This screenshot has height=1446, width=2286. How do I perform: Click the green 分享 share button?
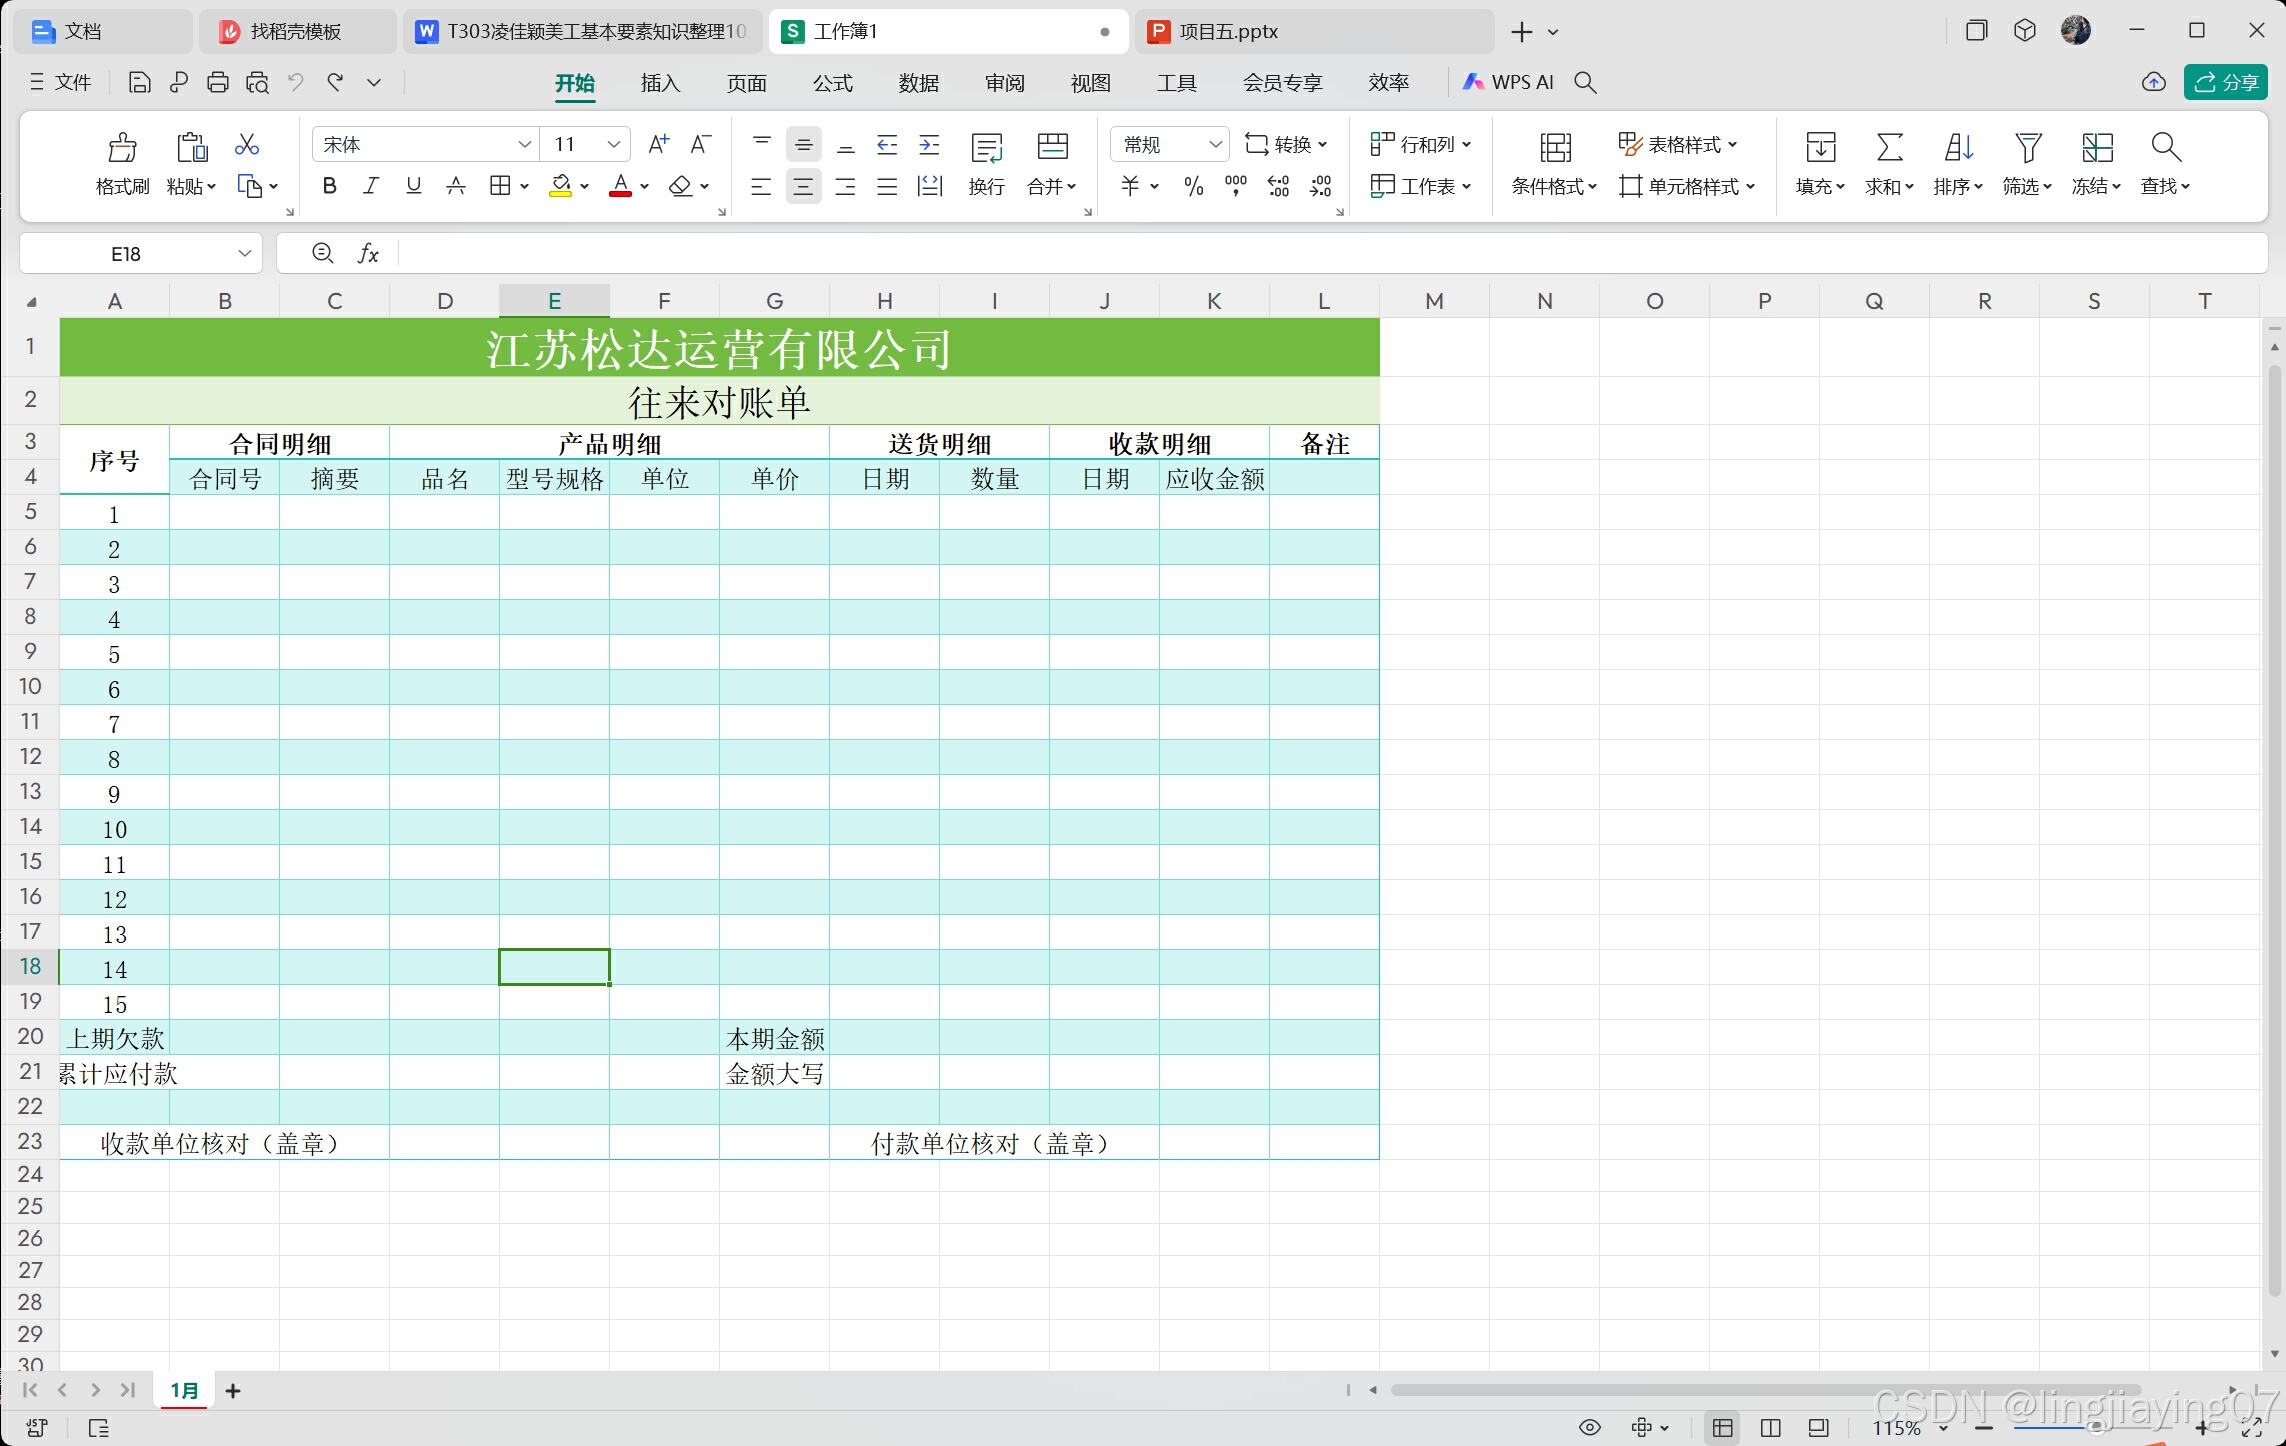coord(2225,83)
